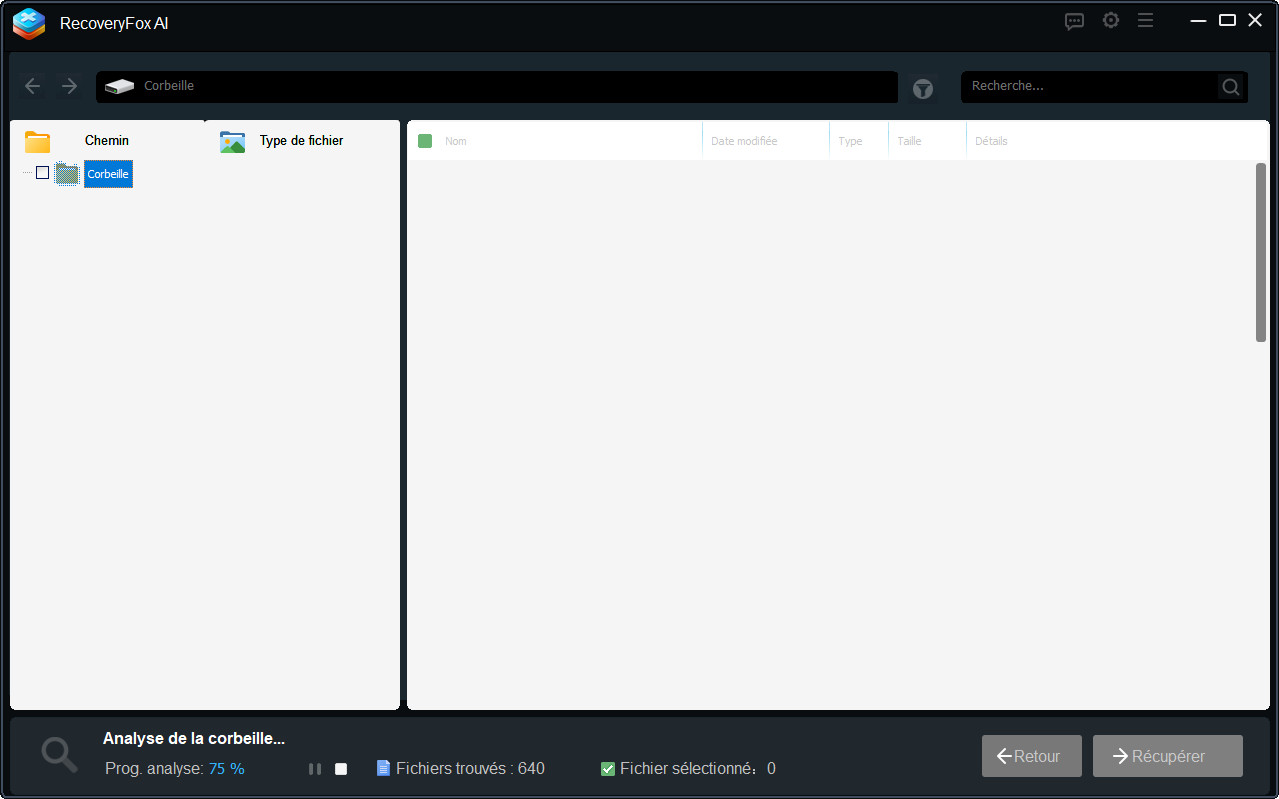Sort by the Type column
Screen dimensions: 1279x799
tap(850, 141)
